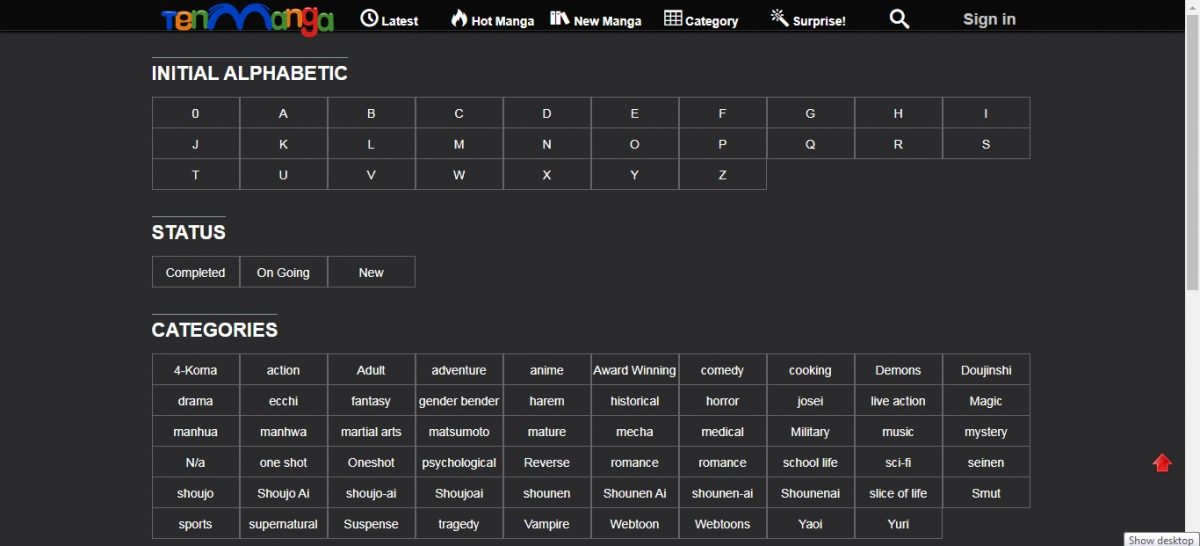Open search with the magnifier icon
This screenshot has height=546, width=1200.
point(899,19)
